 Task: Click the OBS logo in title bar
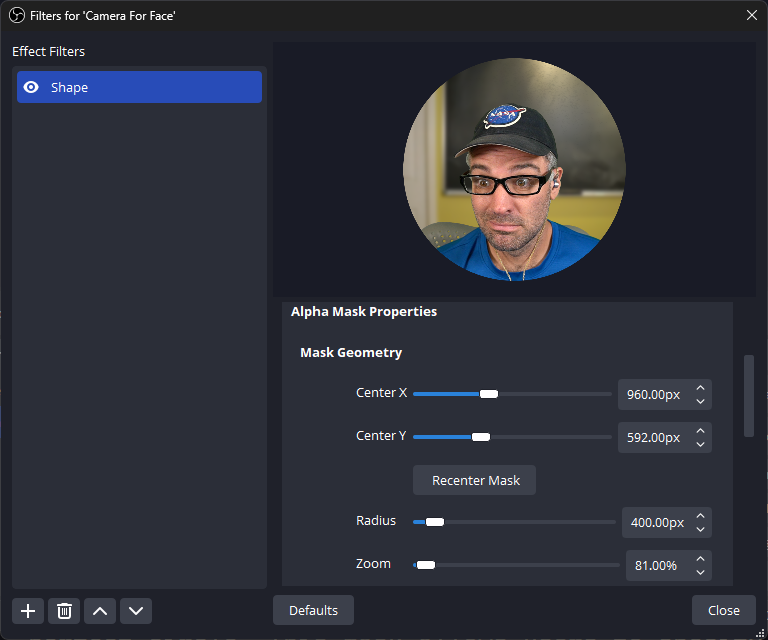15,14
